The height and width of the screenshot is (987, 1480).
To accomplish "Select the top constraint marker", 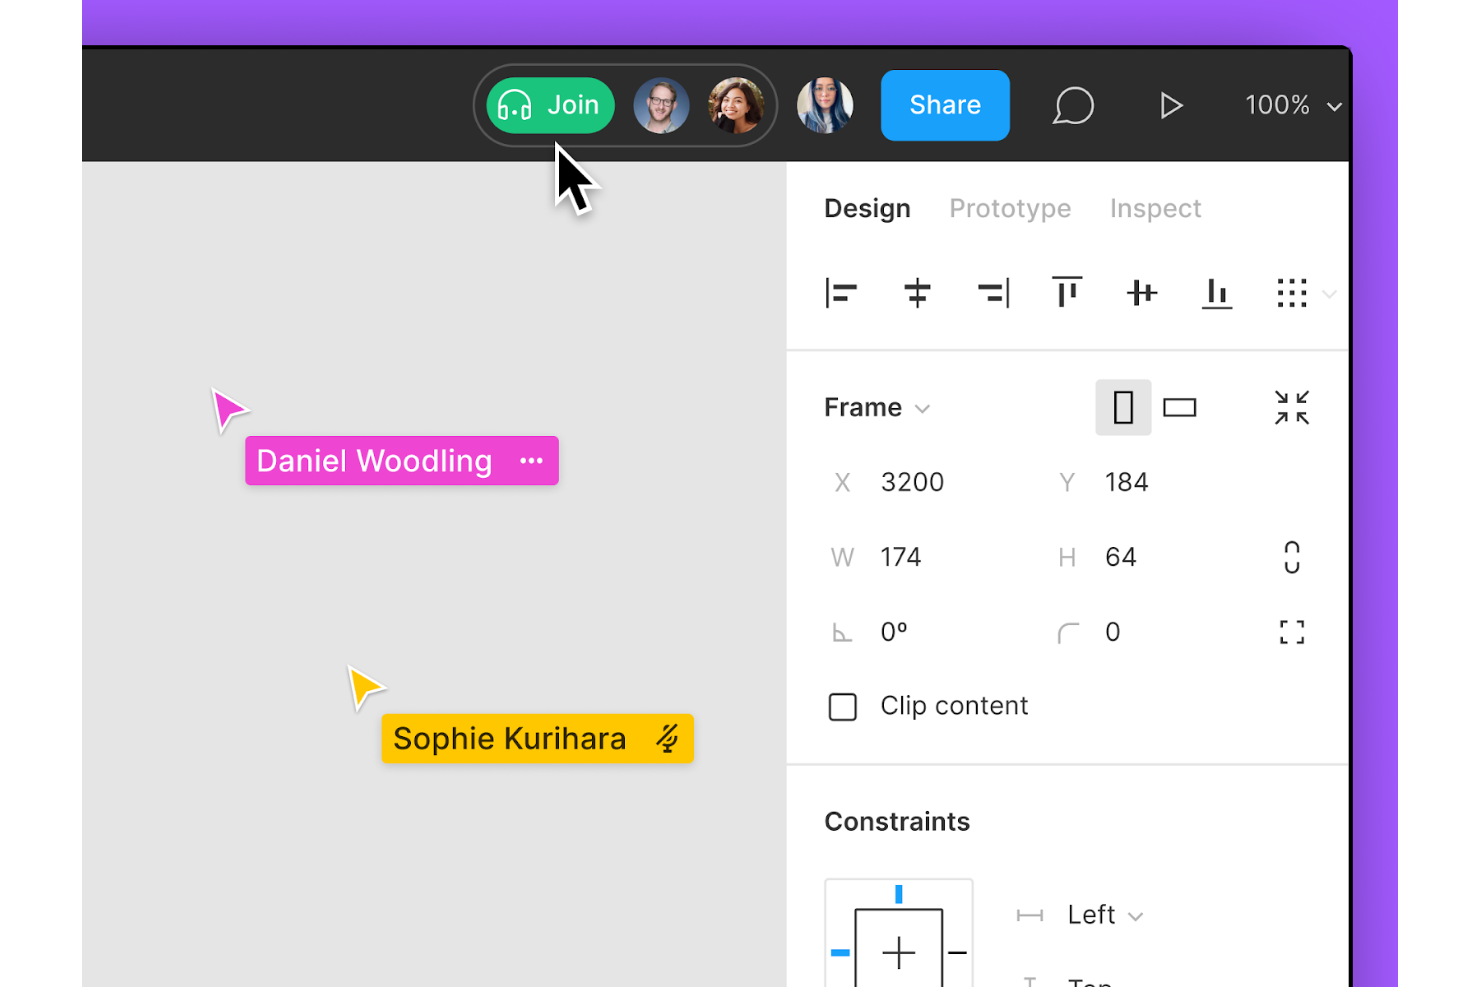I will coord(899,894).
